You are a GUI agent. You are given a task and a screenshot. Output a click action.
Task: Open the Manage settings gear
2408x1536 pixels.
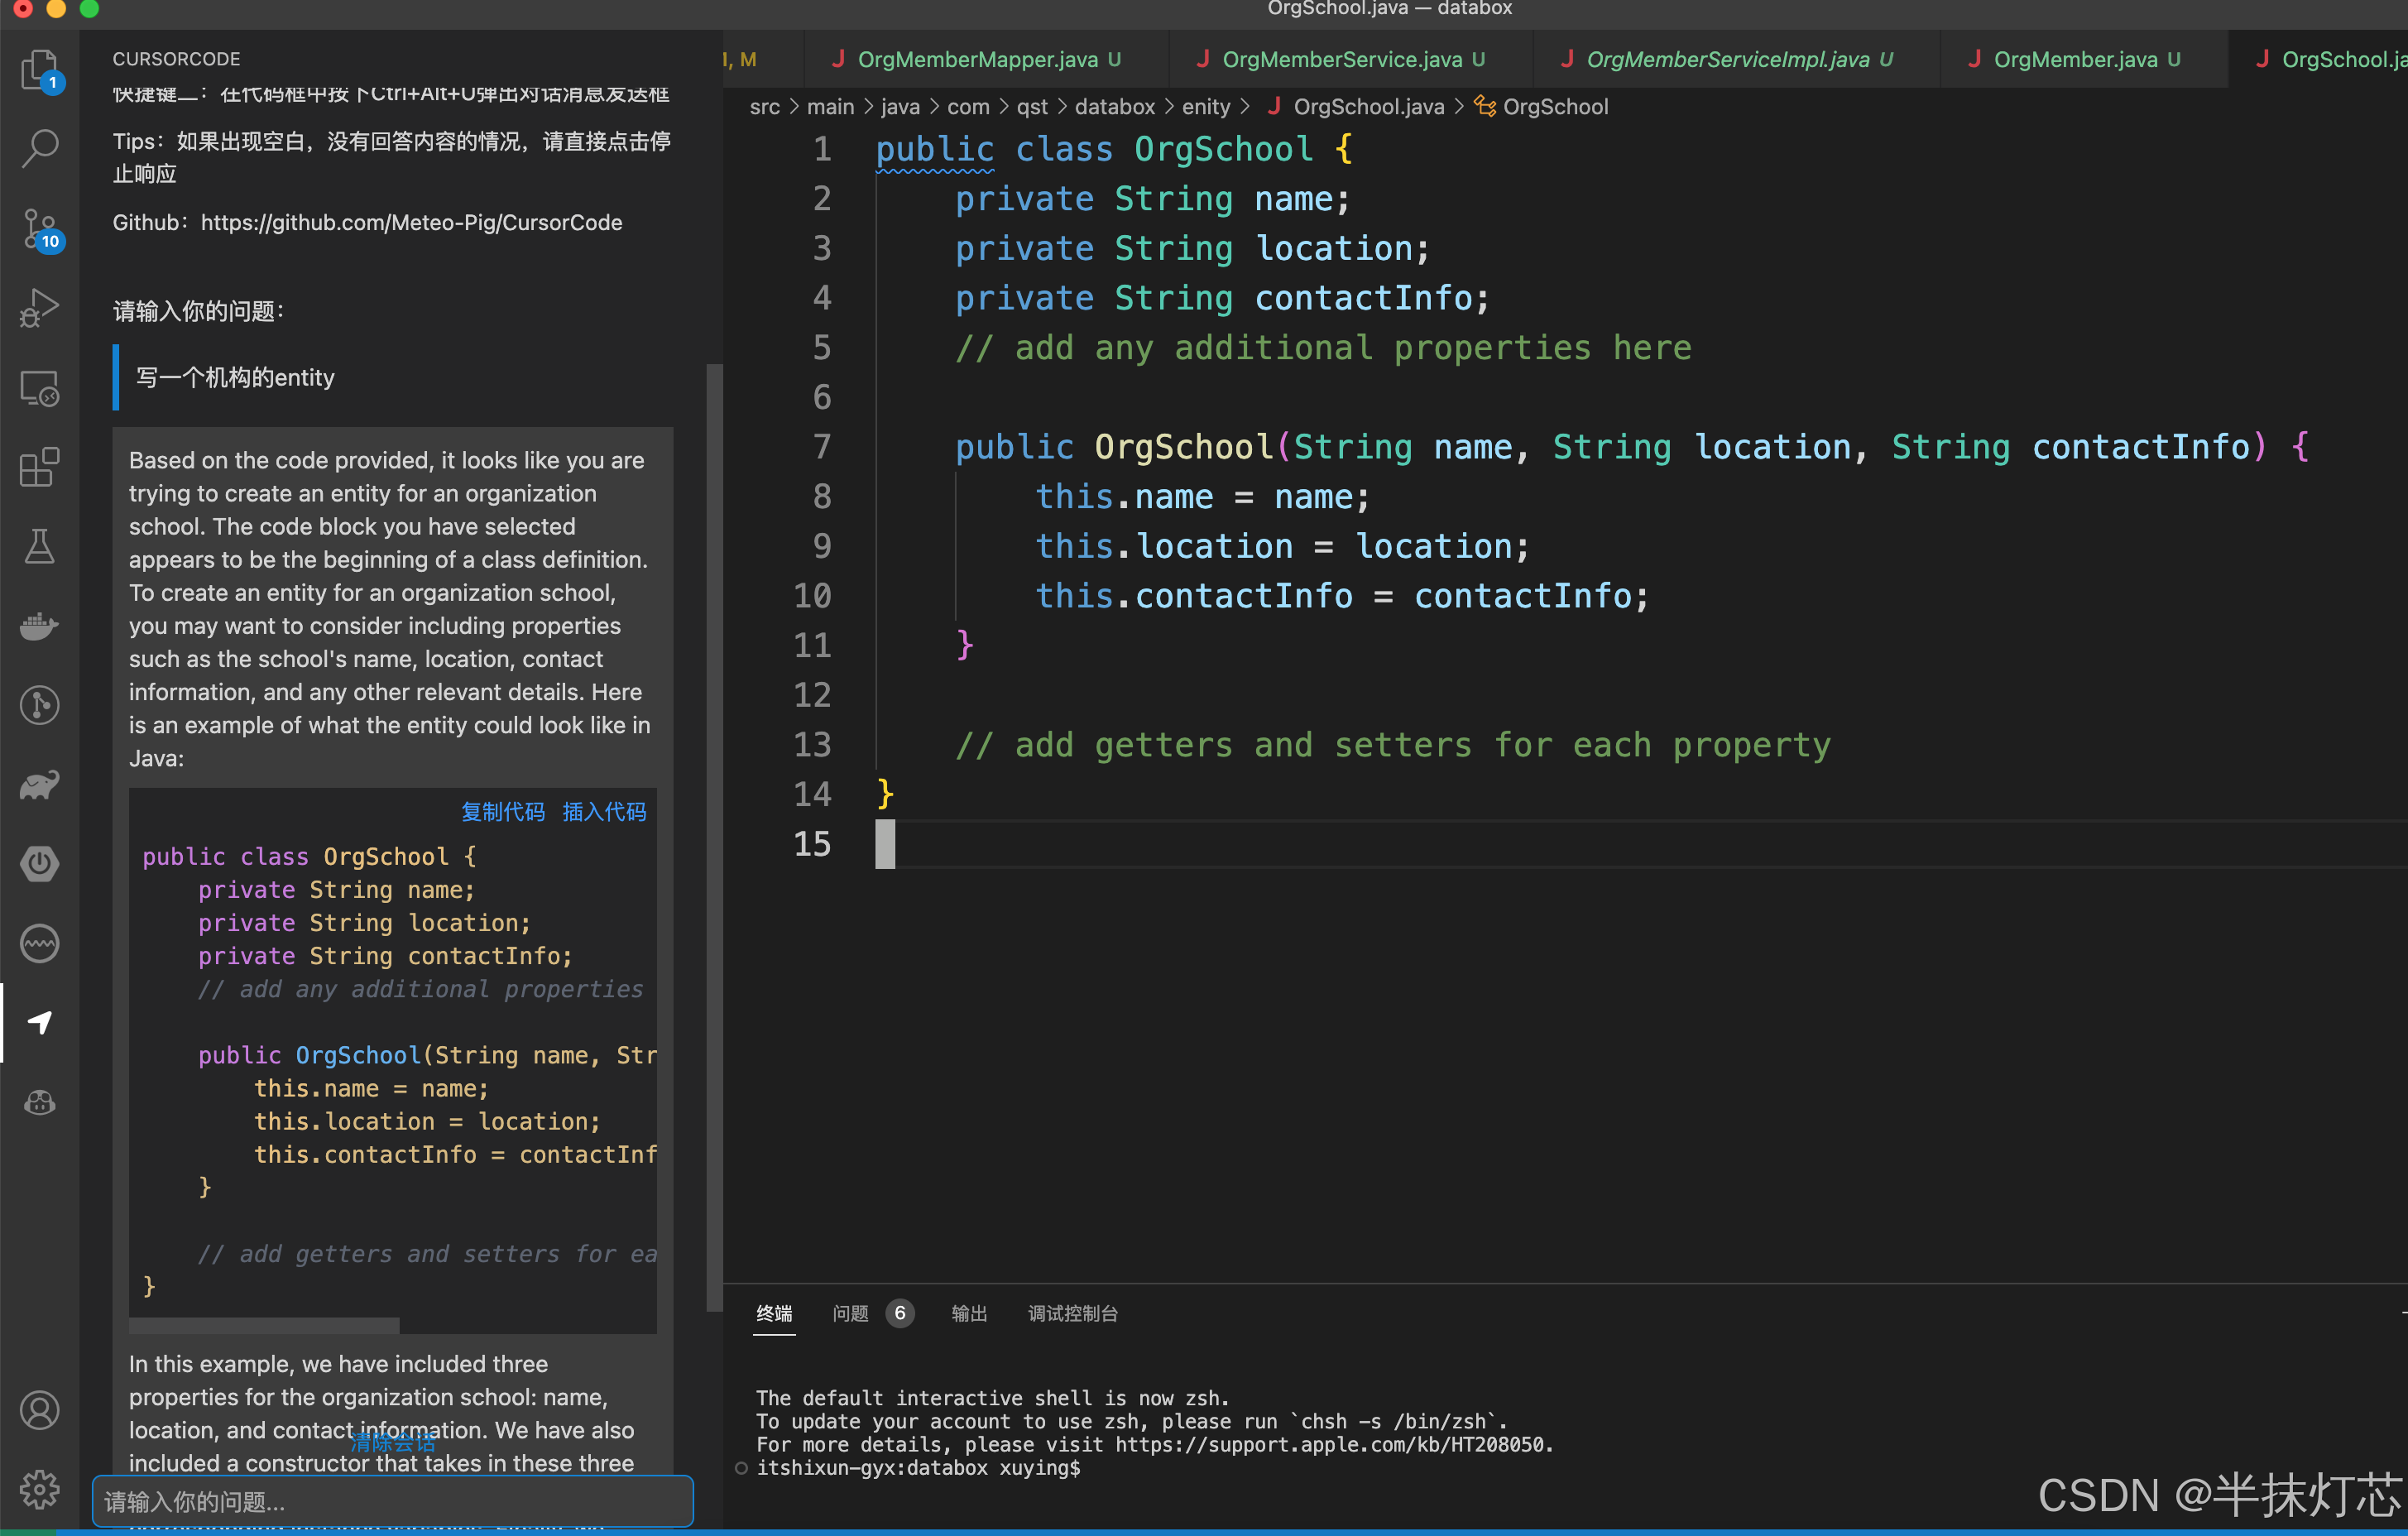pyautogui.click(x=39, y=1489)
